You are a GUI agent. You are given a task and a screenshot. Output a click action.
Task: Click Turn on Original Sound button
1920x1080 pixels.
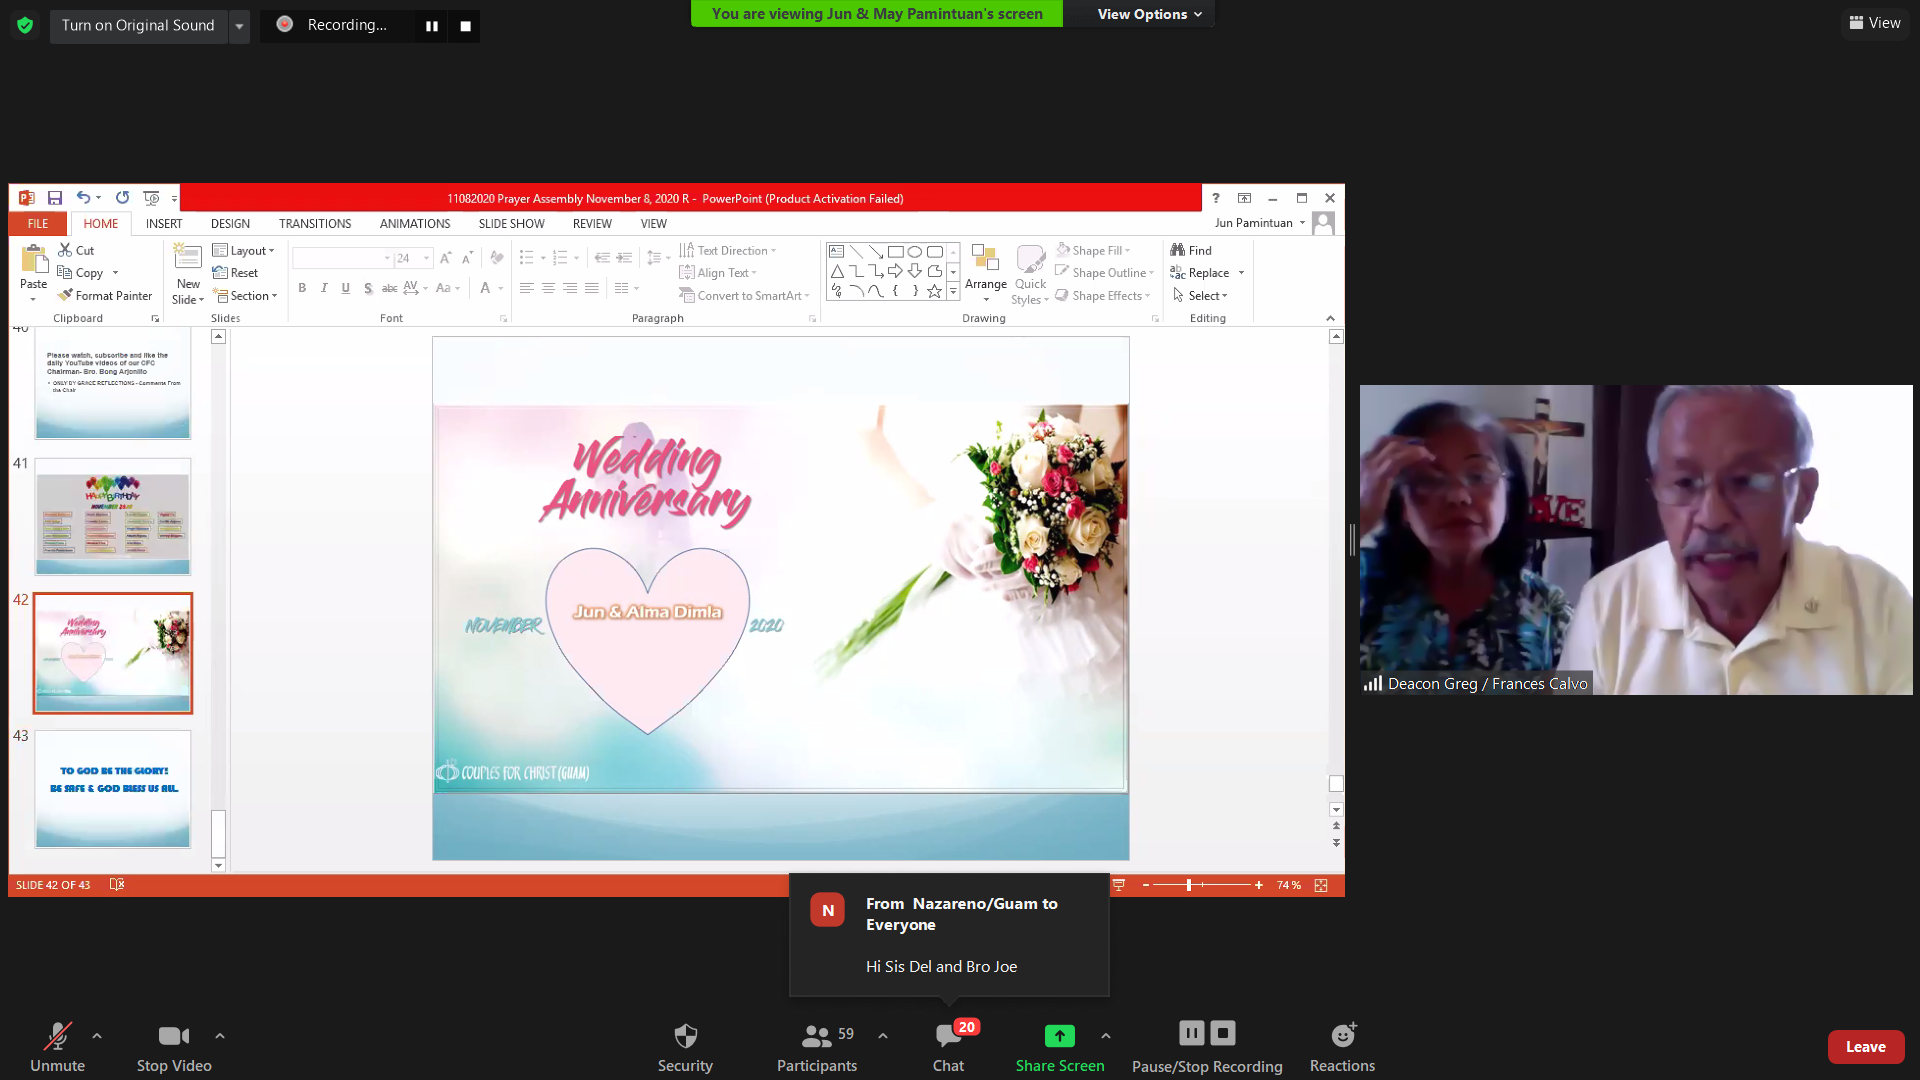138,25
